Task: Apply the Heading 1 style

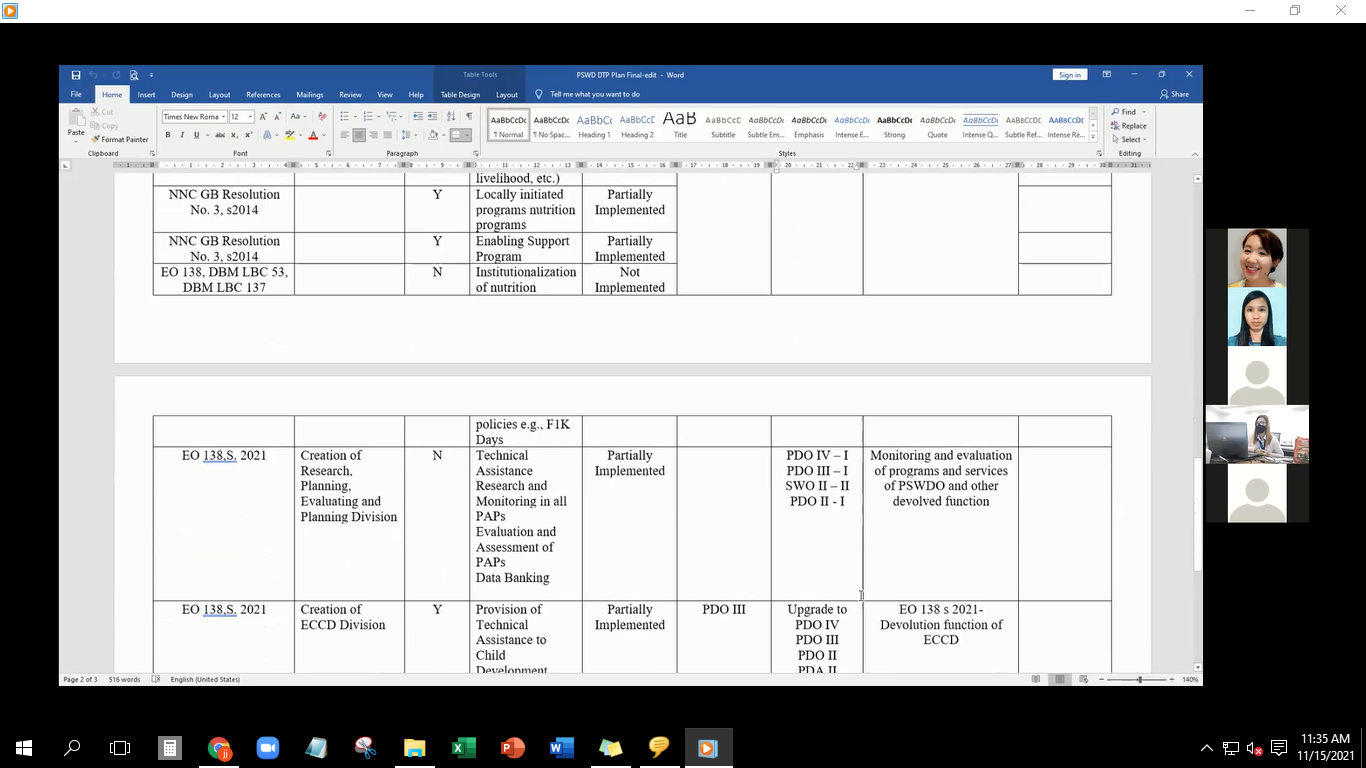Action: click(x=593, y=125)
